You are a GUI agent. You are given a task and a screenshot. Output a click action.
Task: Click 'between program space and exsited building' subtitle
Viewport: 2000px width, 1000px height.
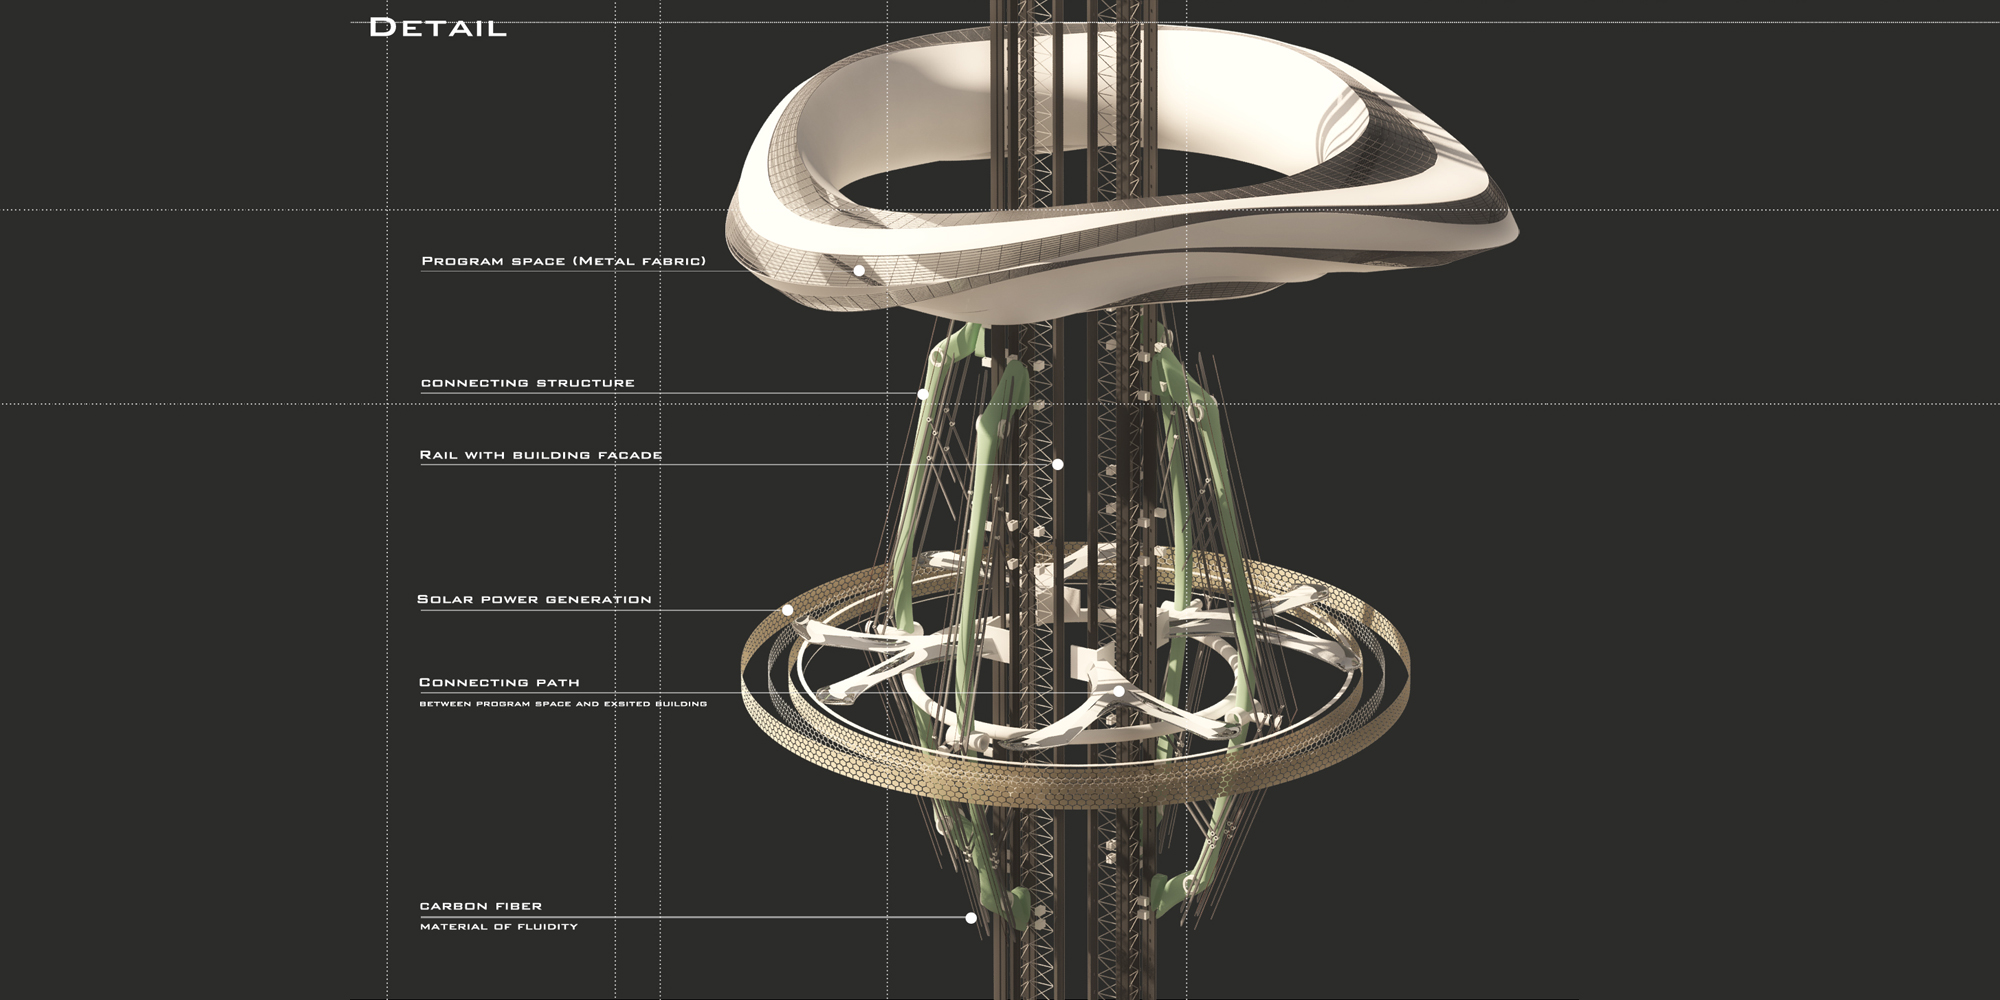click(563, 704)
